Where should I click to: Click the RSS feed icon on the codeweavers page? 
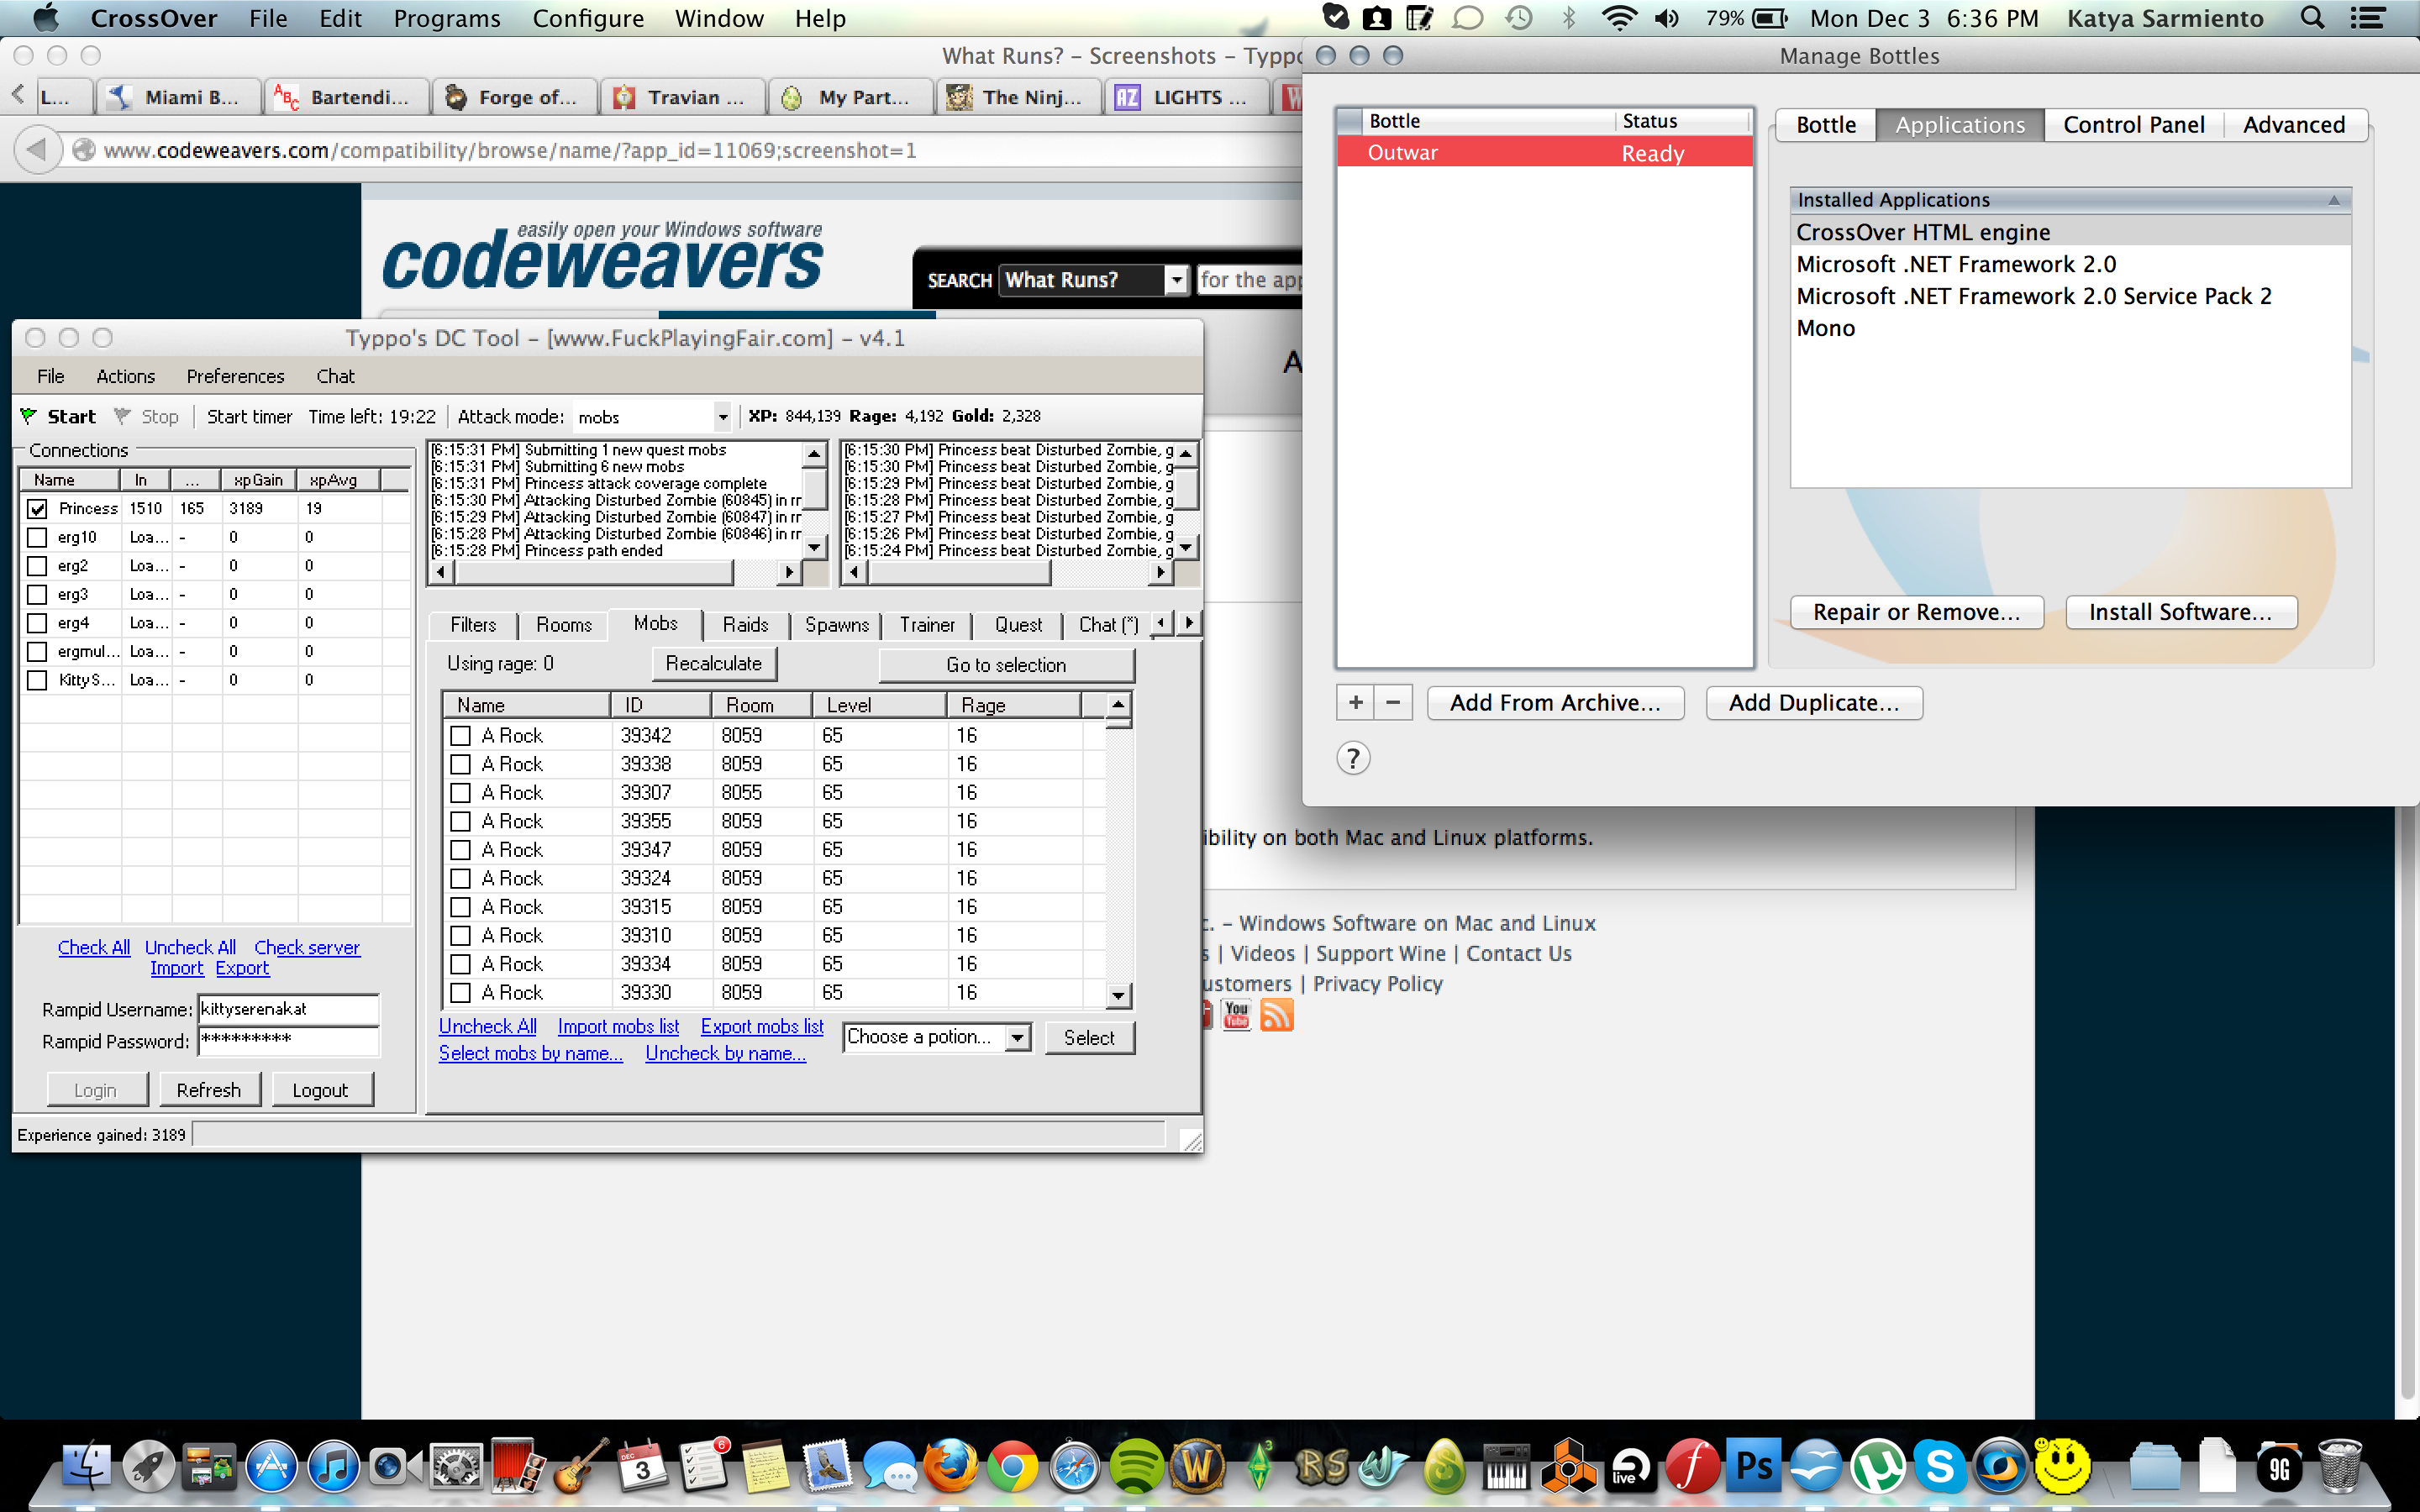[x=1278, y=1015]
